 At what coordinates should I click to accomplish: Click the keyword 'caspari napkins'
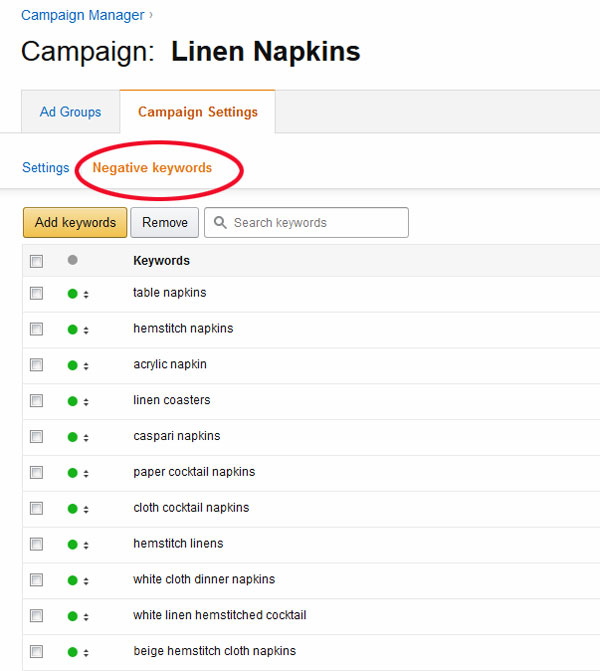point(177,436)
